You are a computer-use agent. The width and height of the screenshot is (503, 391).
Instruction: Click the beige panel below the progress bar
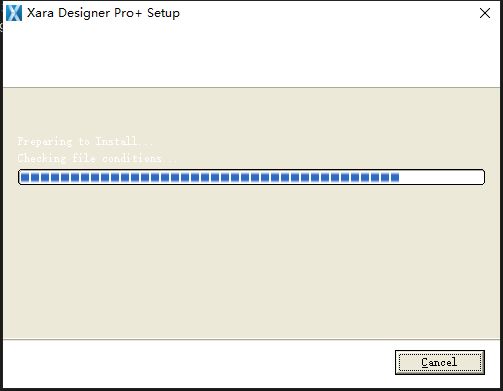click(251, 262)
